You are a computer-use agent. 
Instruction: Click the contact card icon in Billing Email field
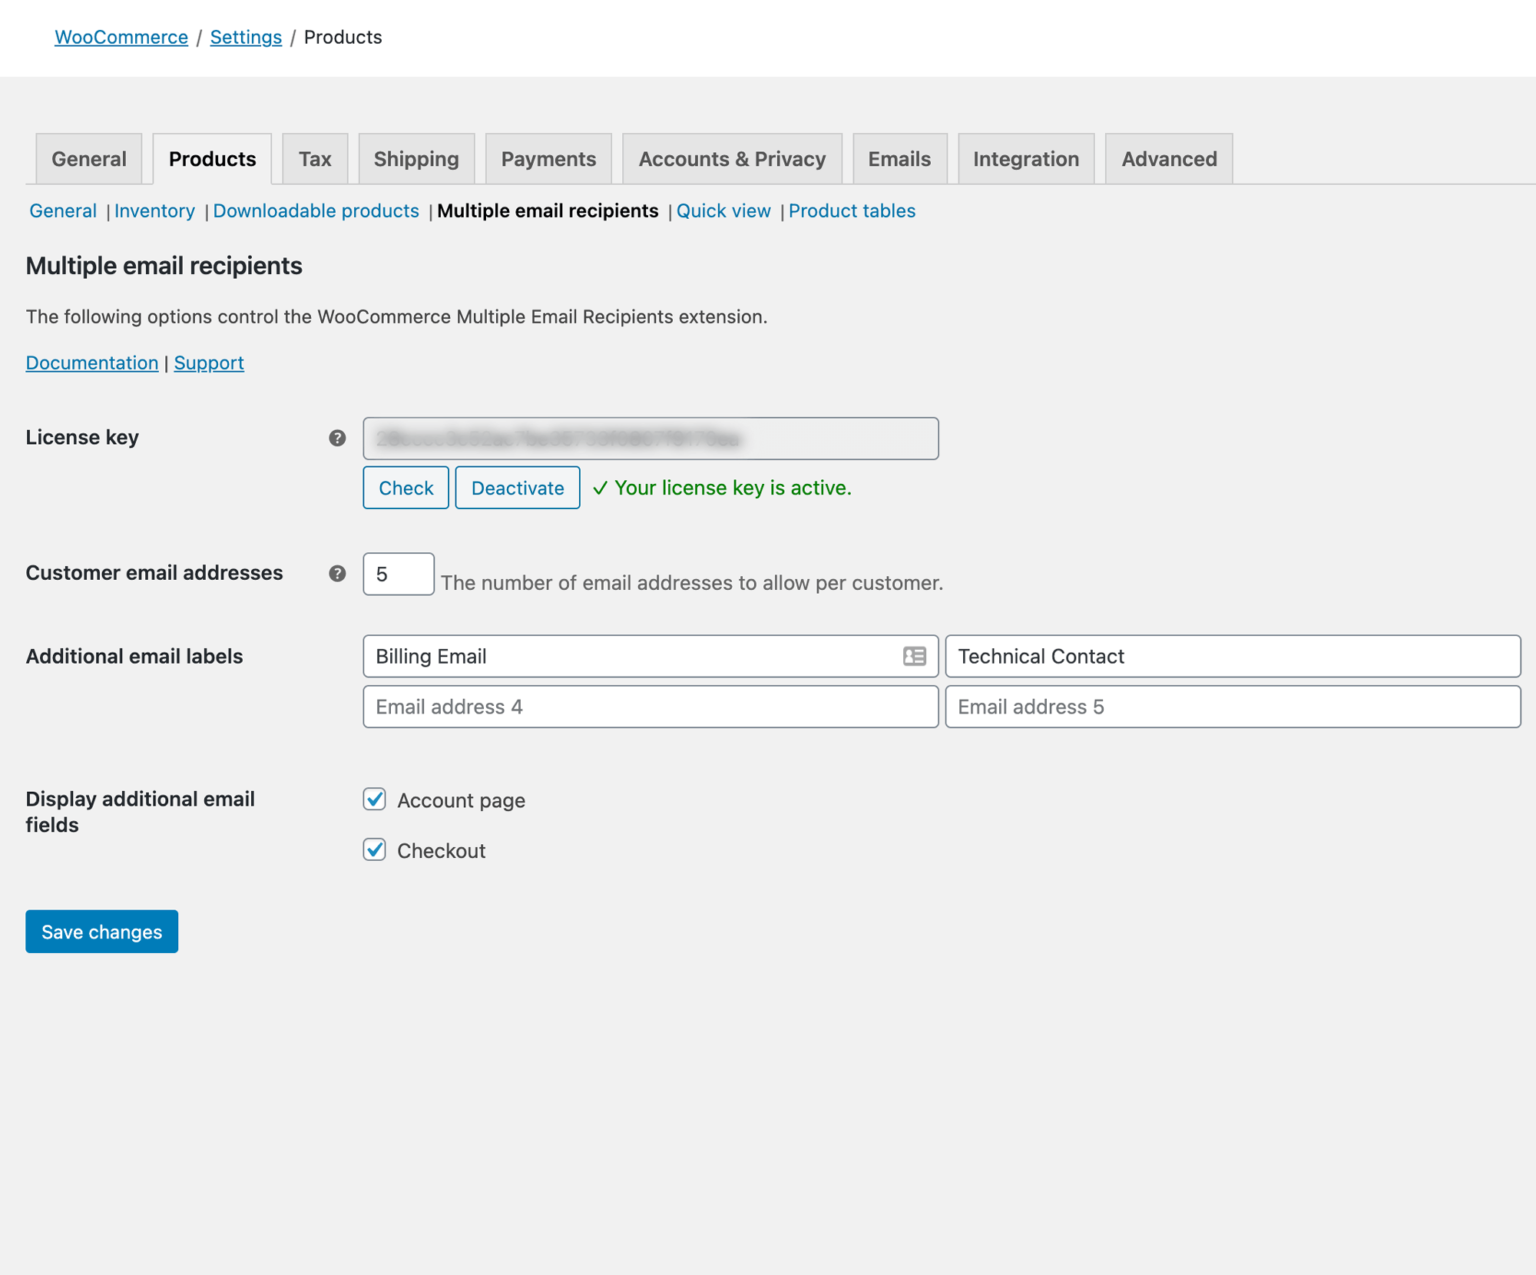913,657
